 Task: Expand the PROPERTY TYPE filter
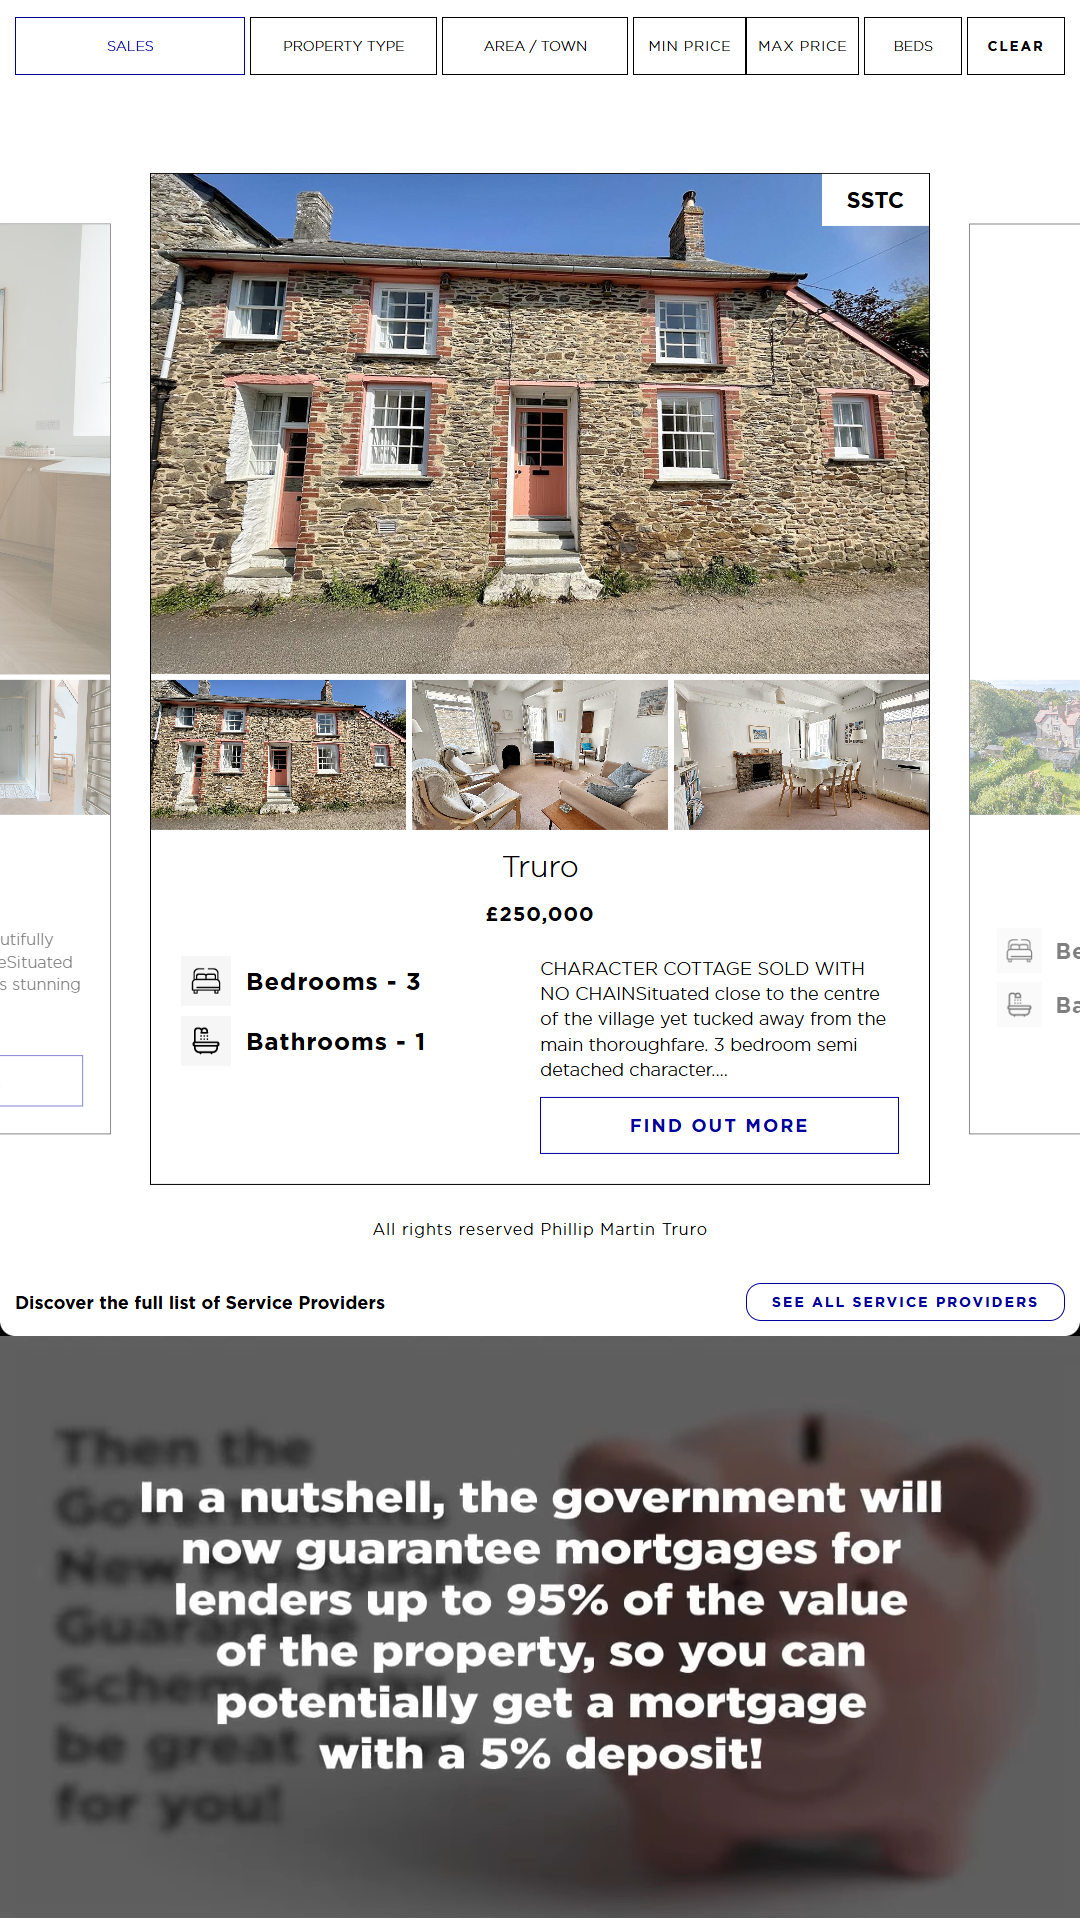coord(343,46)
